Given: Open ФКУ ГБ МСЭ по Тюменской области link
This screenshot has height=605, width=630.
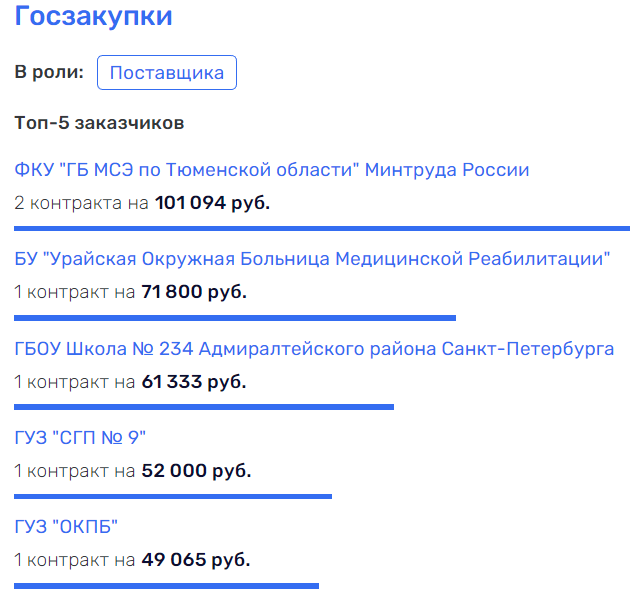Looking at the screenshot, I should (x=272, y=170).
